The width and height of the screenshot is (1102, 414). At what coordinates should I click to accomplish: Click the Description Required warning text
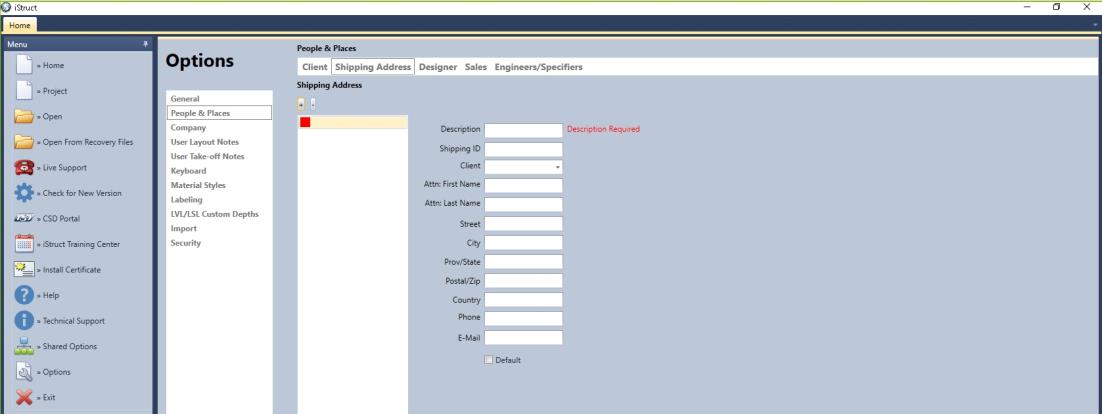tap(604, 129)
